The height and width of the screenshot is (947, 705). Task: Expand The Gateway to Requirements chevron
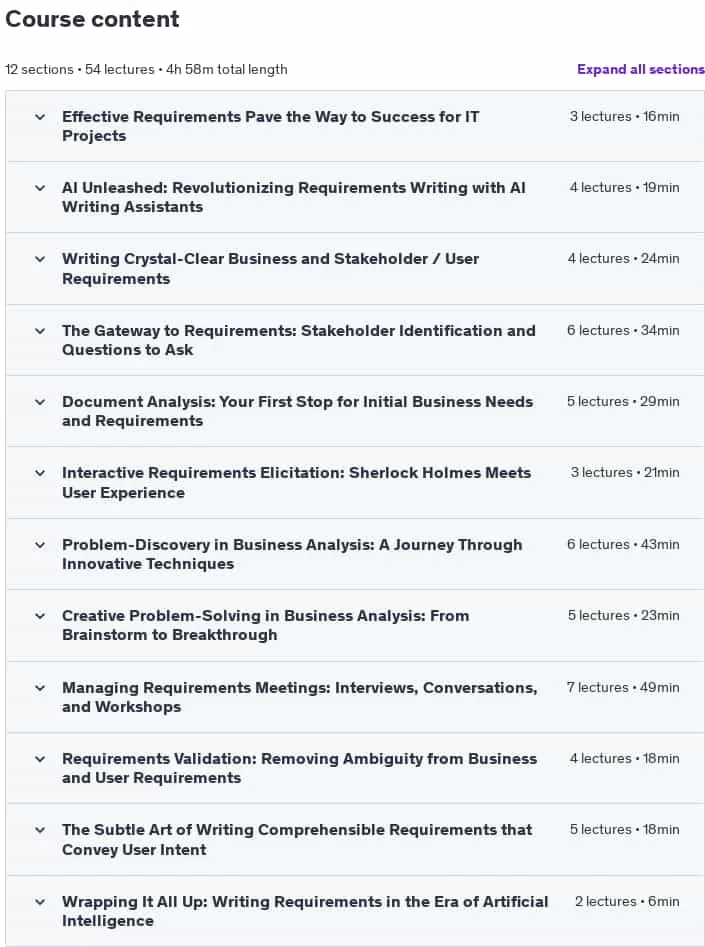pos(40,331)
